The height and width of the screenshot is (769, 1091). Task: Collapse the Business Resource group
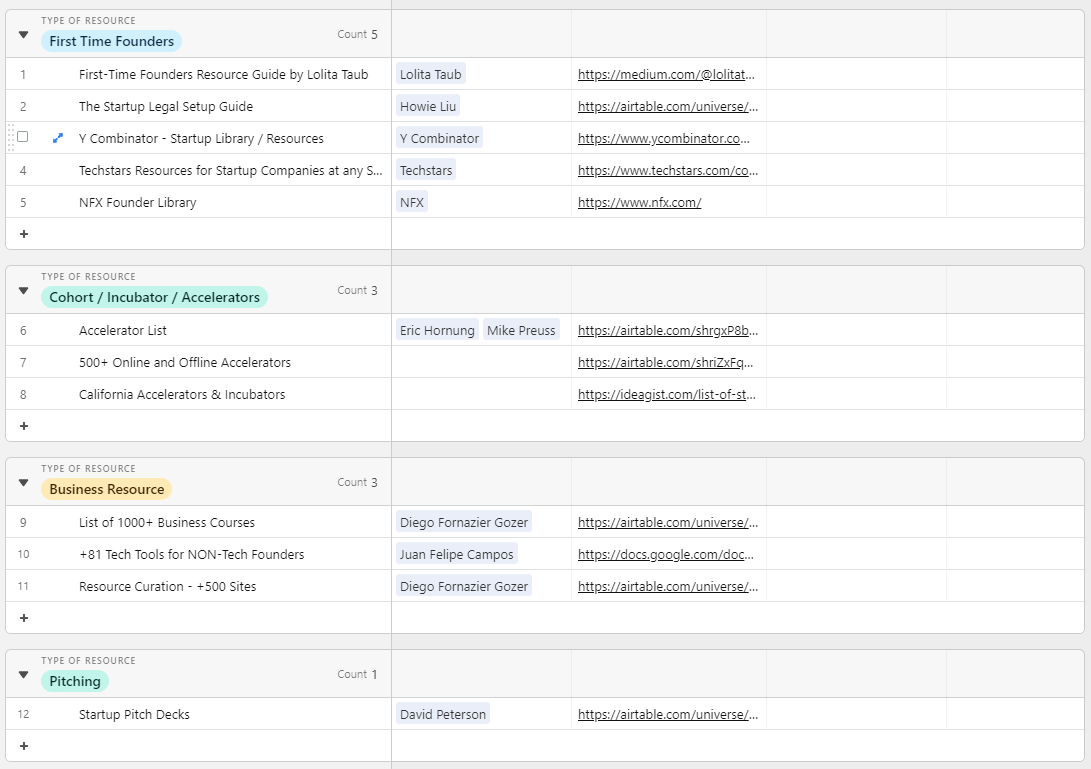pyautogui.click(x=22, y=481)
